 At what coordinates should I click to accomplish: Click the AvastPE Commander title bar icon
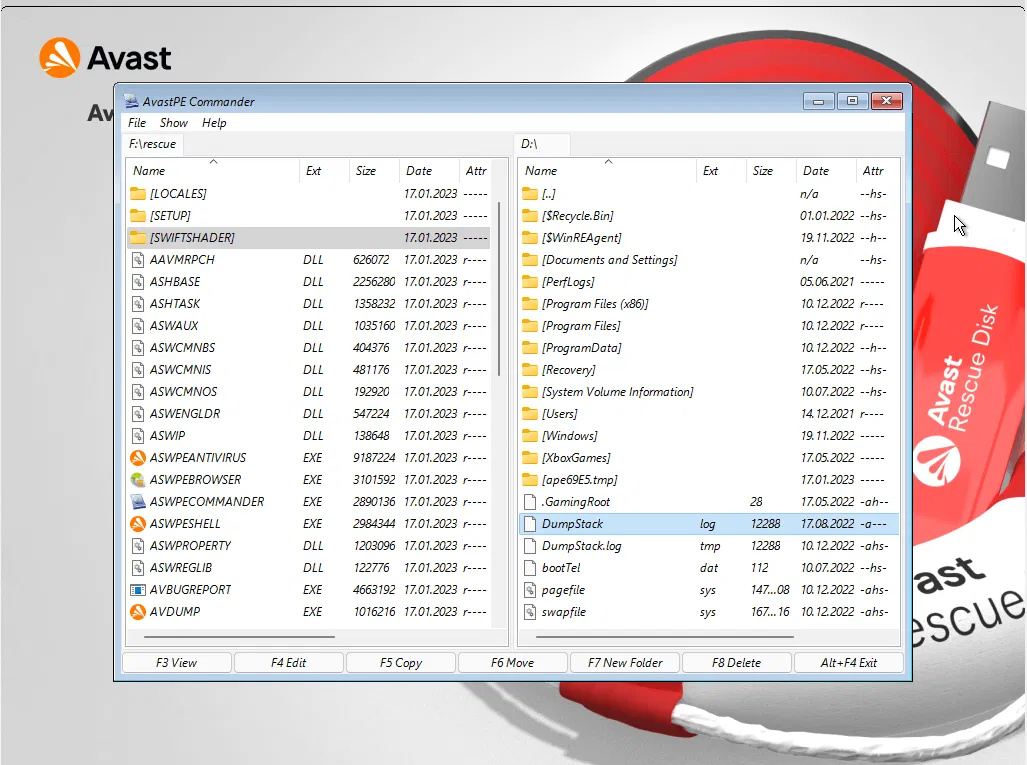click(130, 101)
